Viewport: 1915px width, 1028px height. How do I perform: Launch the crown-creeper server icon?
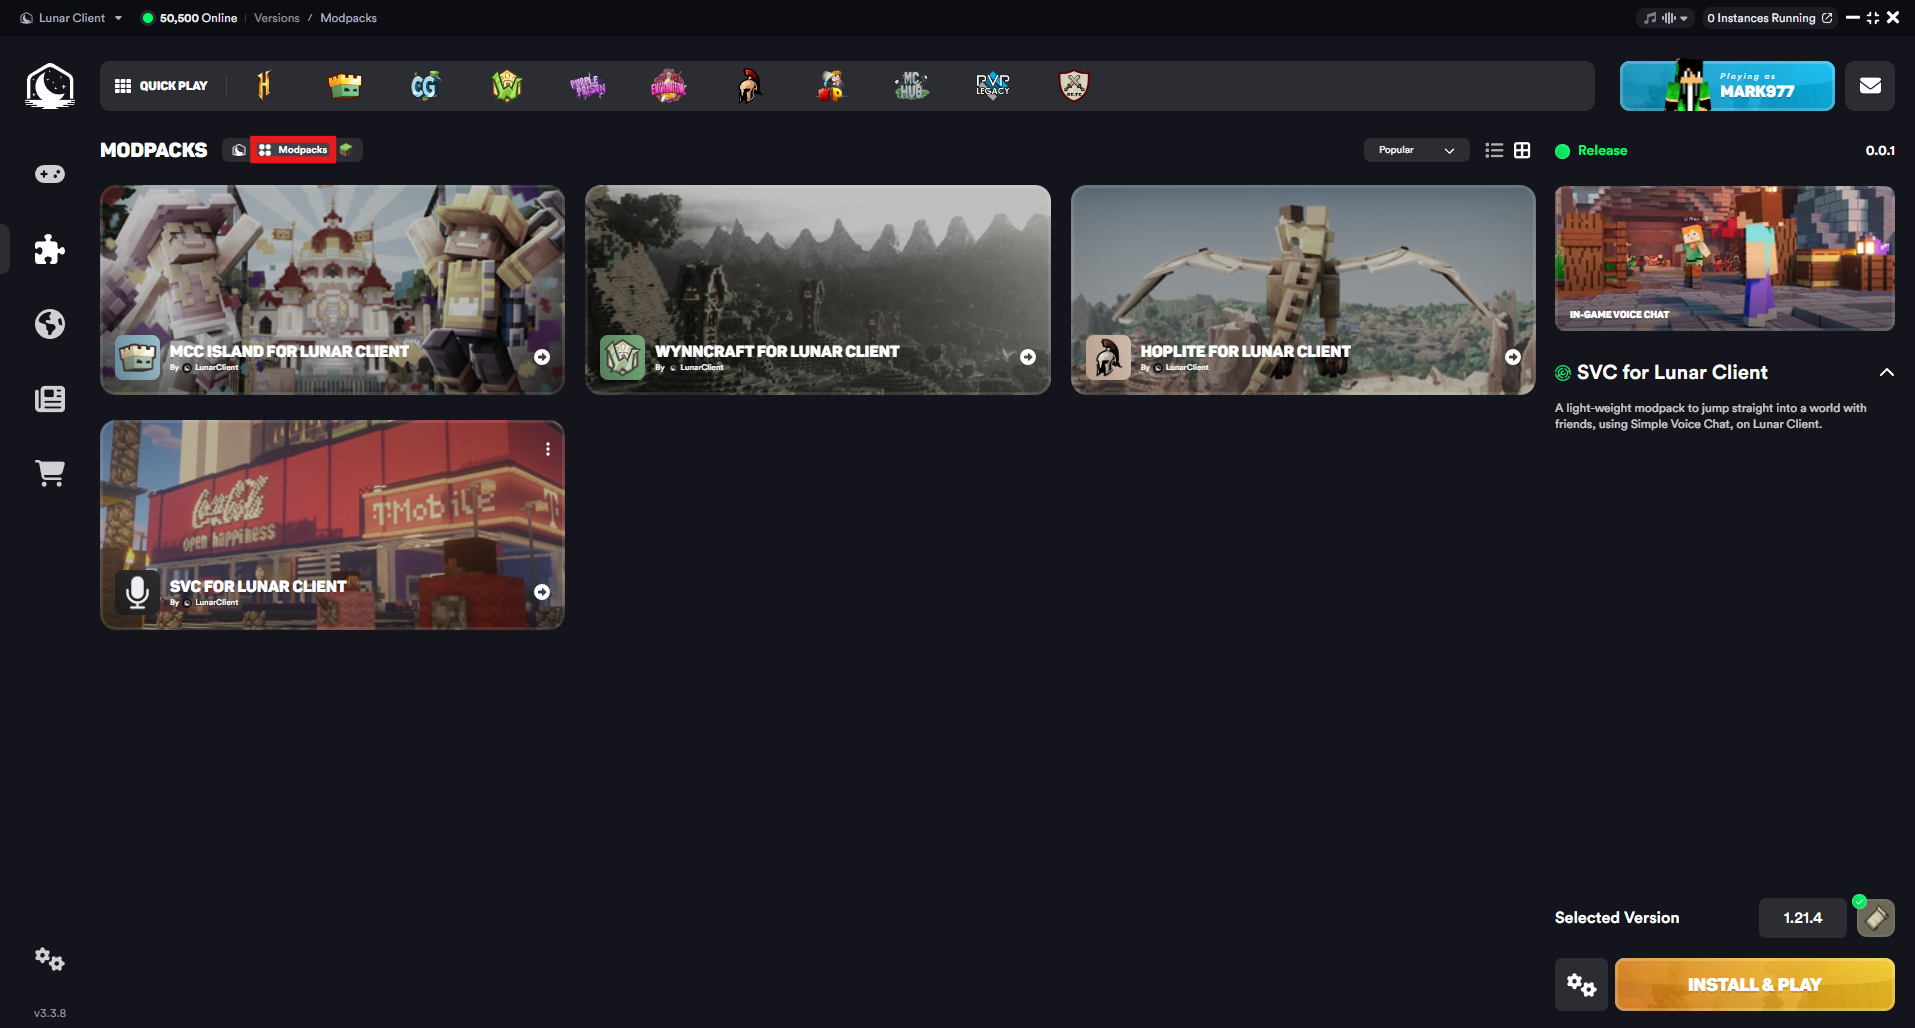pyautogui.click(x=345, y=86)
